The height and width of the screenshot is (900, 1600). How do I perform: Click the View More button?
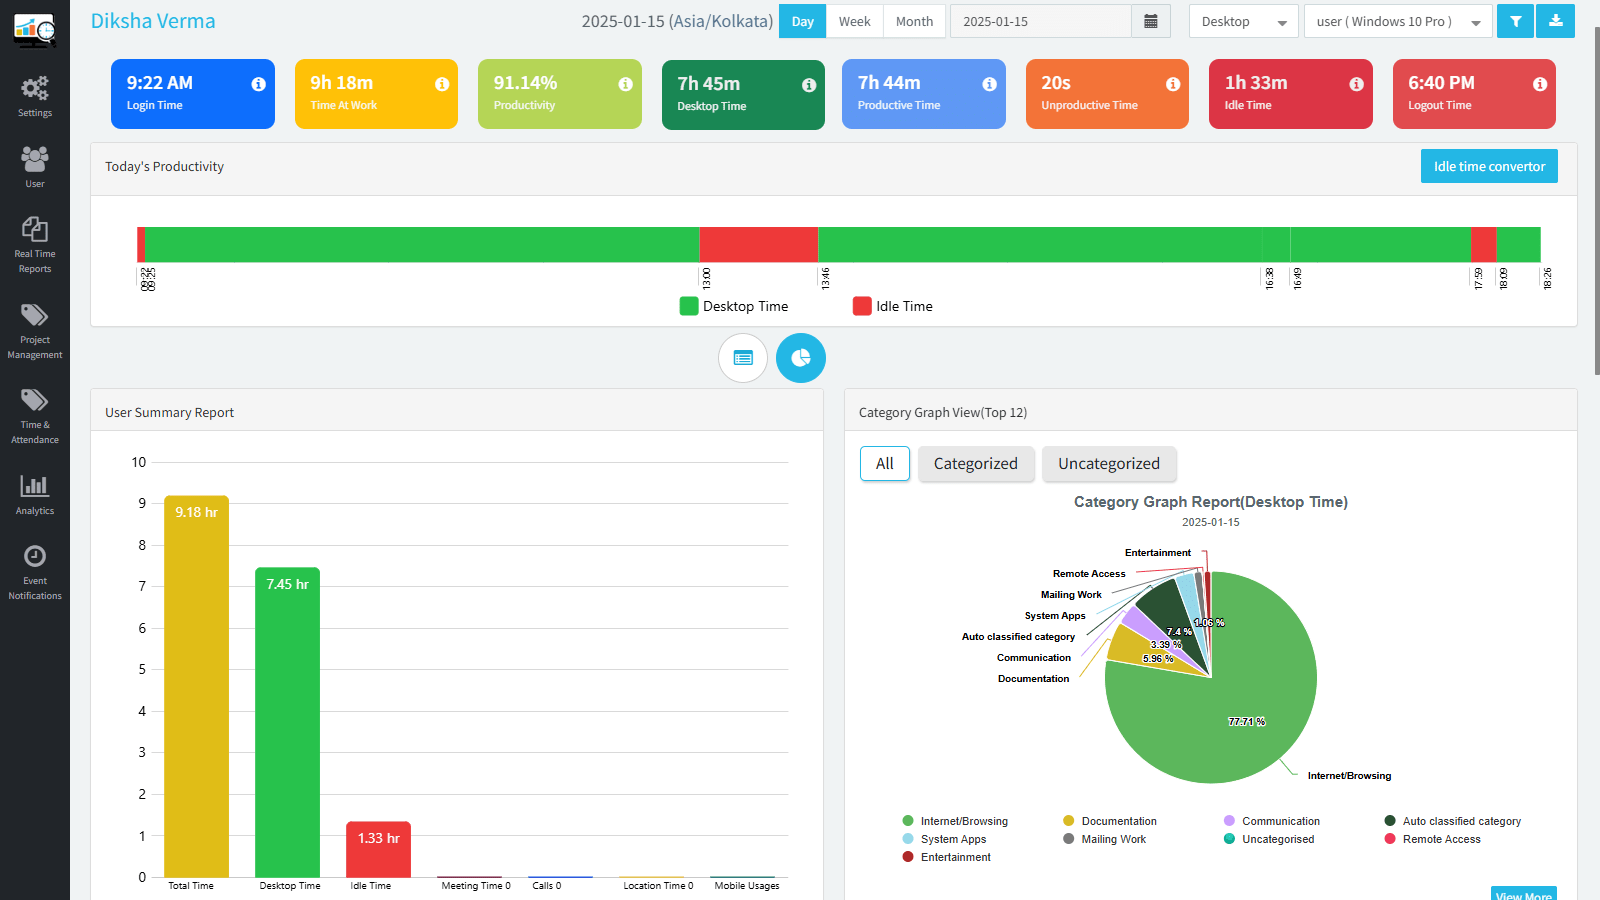click(1523, 893)
